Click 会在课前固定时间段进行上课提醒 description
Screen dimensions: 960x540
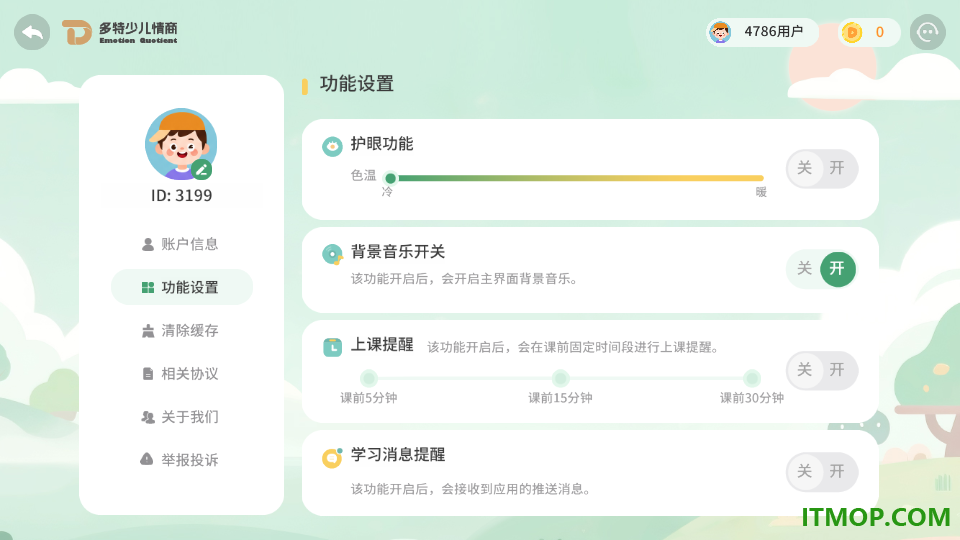pyautogui.click(x=618, y=347)
